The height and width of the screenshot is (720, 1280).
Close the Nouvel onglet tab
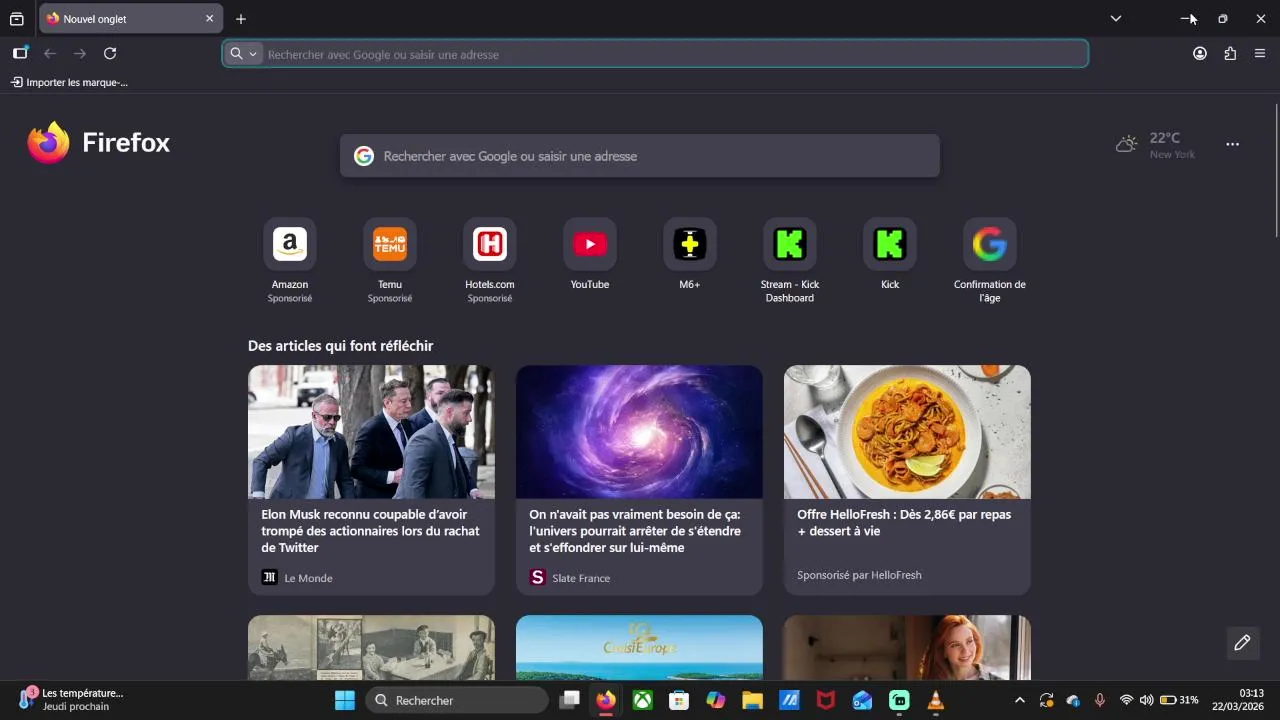(209, 19)
